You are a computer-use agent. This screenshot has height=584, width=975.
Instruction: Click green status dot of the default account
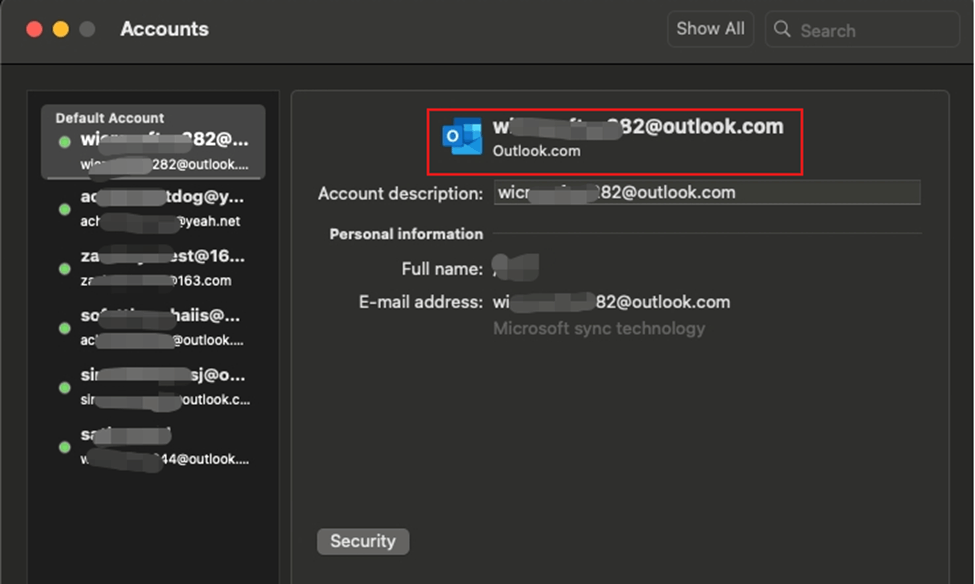tap(64, 142)
